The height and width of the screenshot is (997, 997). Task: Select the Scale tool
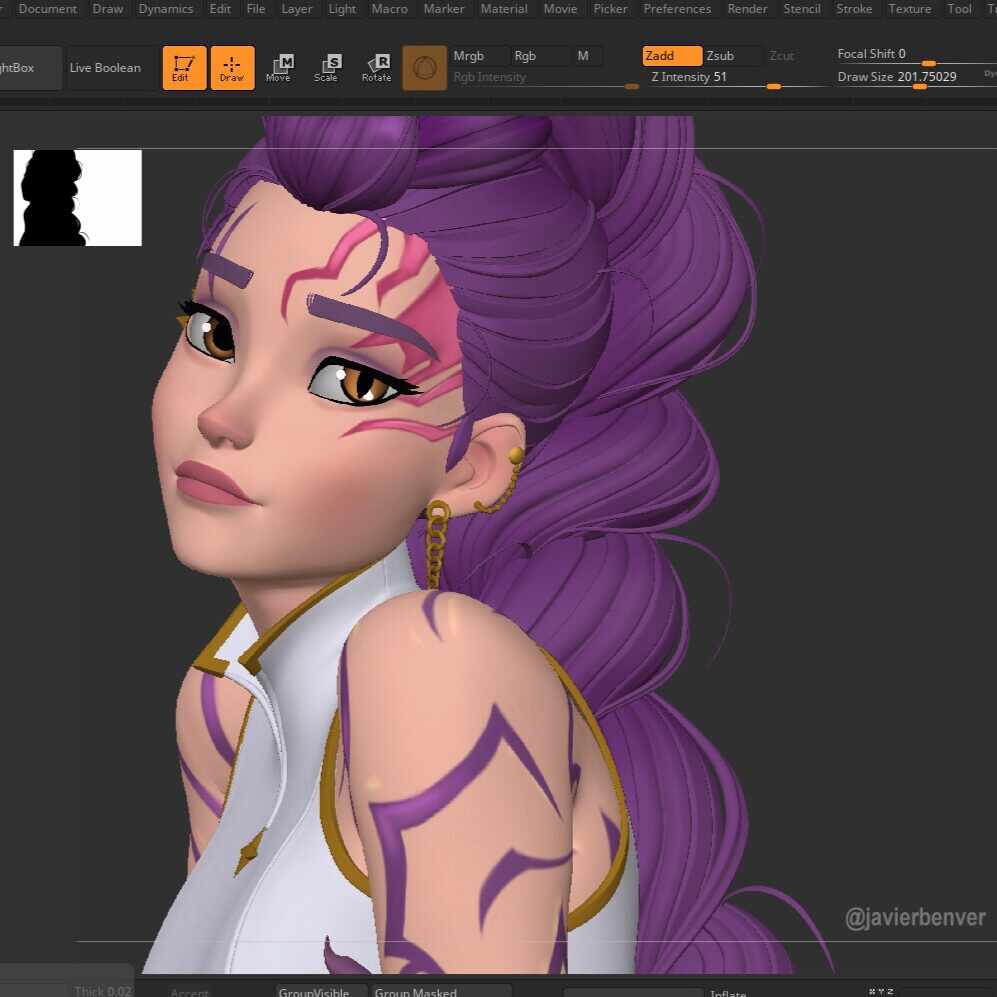coord(326,68)
